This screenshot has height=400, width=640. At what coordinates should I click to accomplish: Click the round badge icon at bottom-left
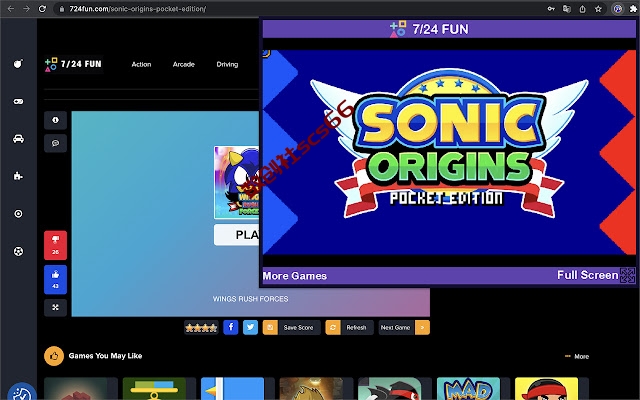coord(22,392)
